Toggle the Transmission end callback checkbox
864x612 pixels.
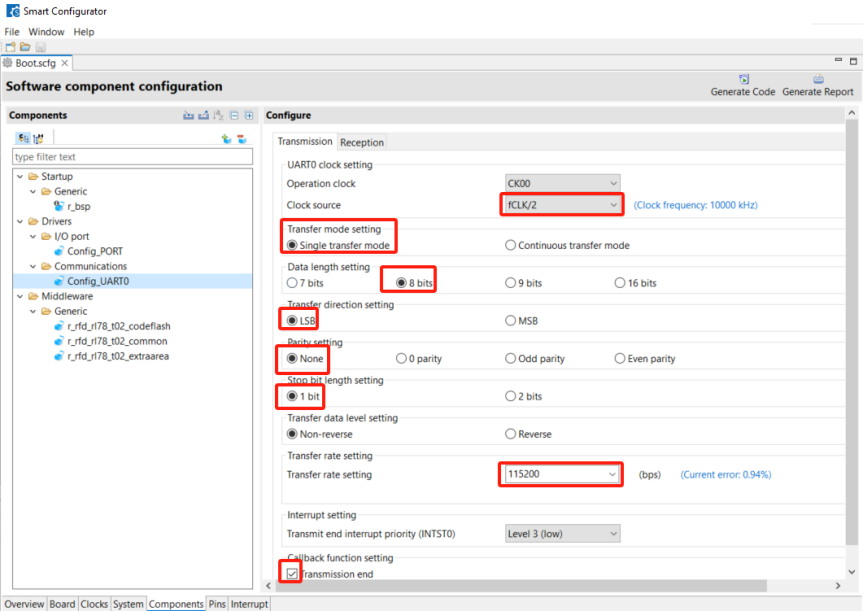pos(291,573)
